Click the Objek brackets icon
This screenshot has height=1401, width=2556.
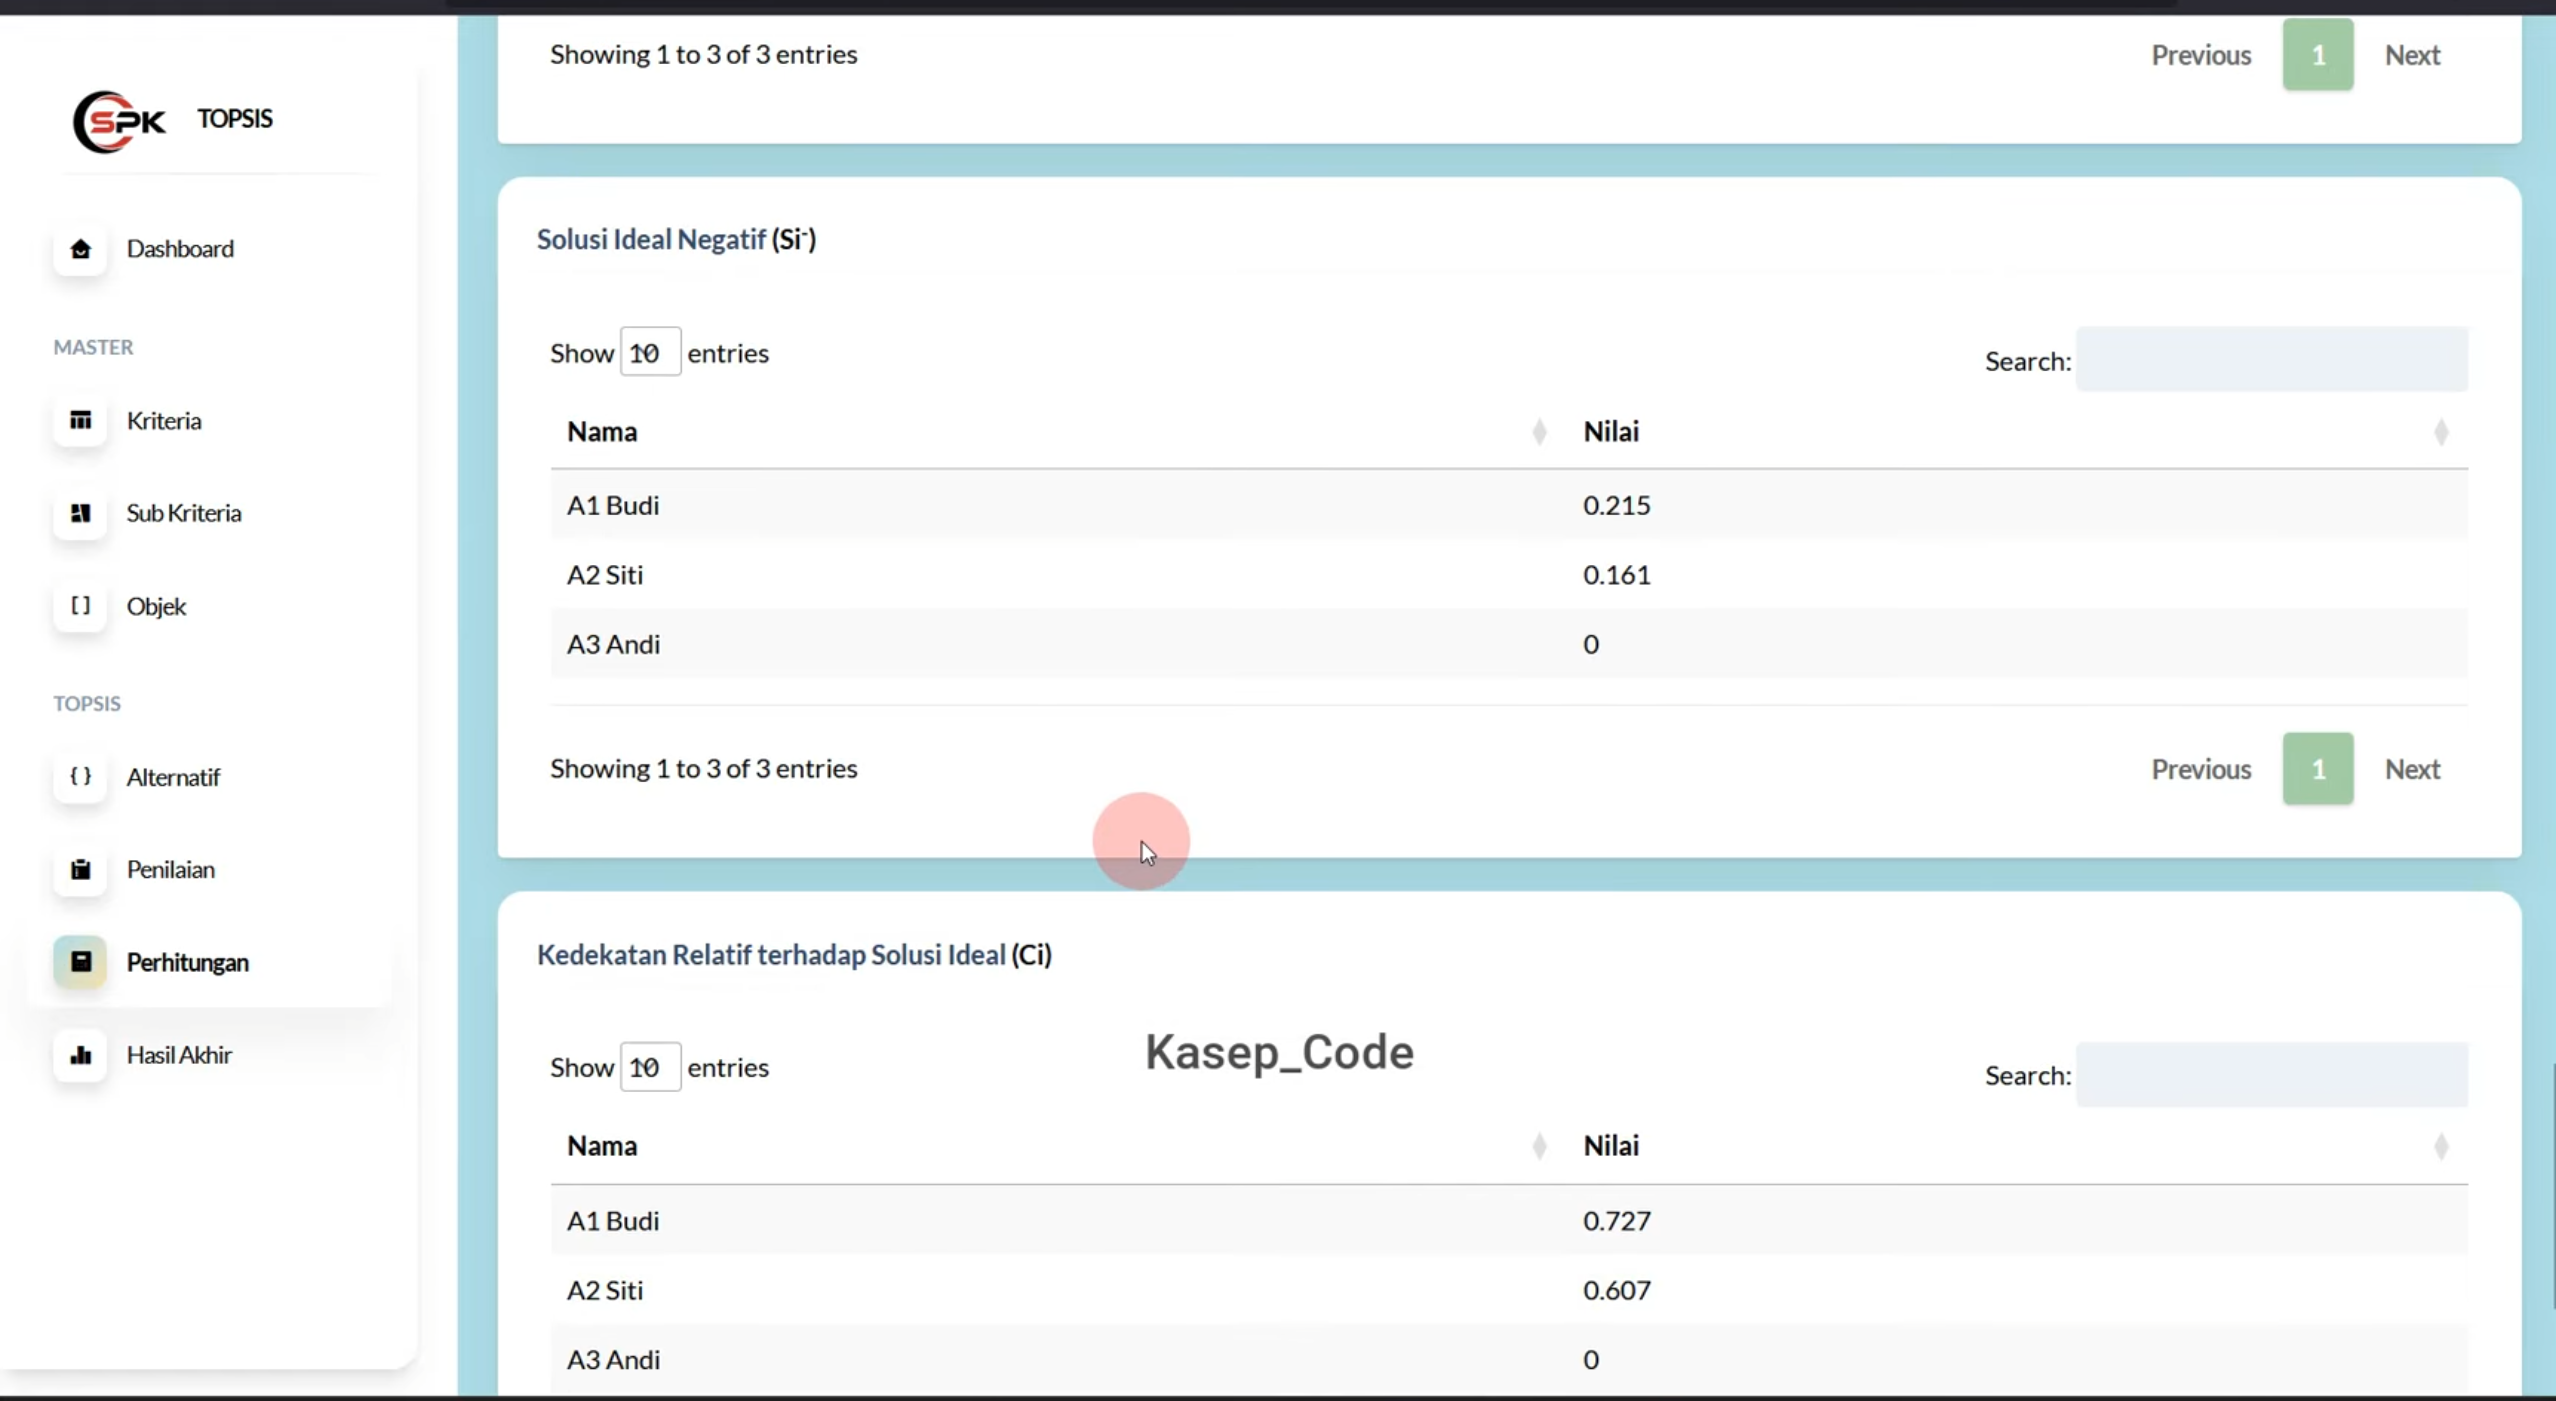(80, 605)
